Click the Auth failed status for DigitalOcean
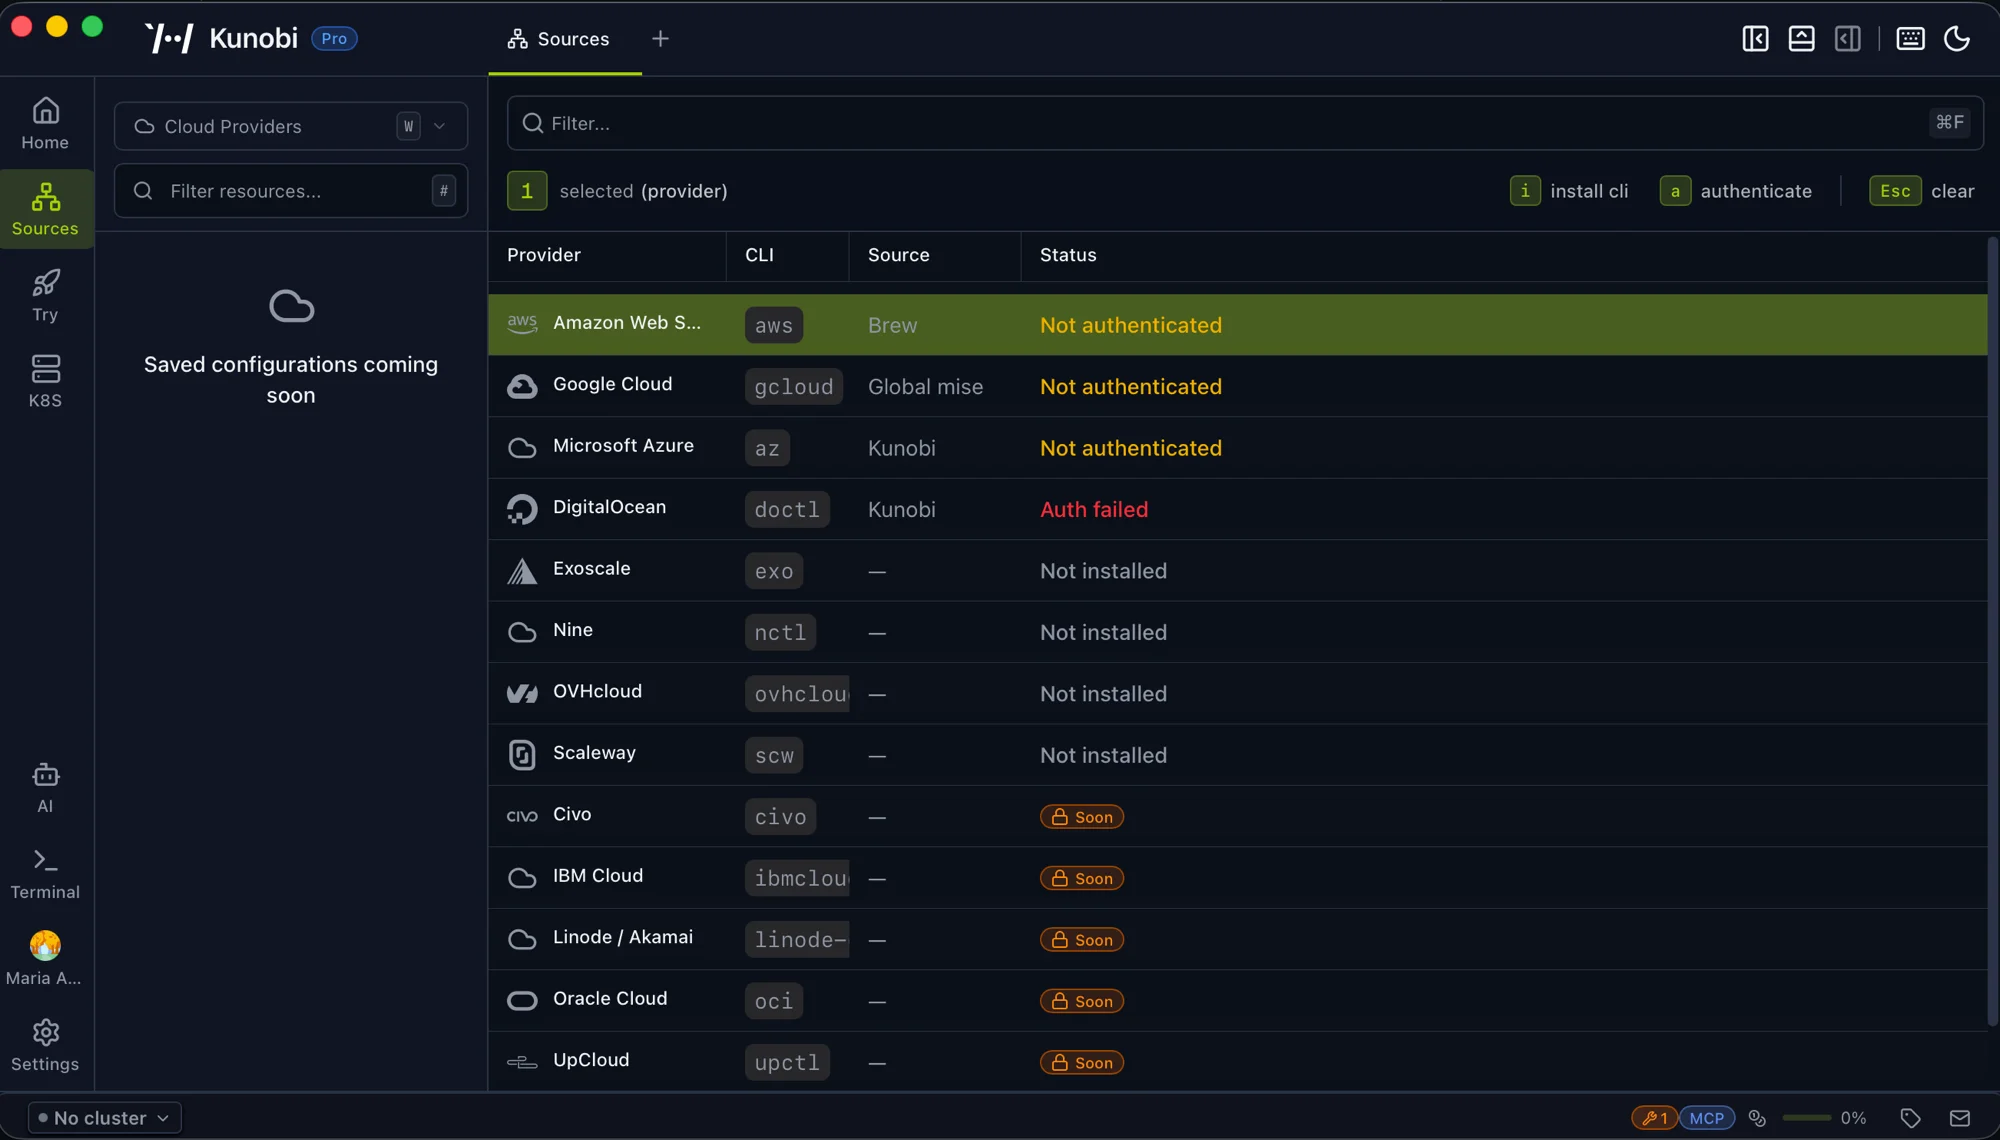 click(x=1094, y=509)
